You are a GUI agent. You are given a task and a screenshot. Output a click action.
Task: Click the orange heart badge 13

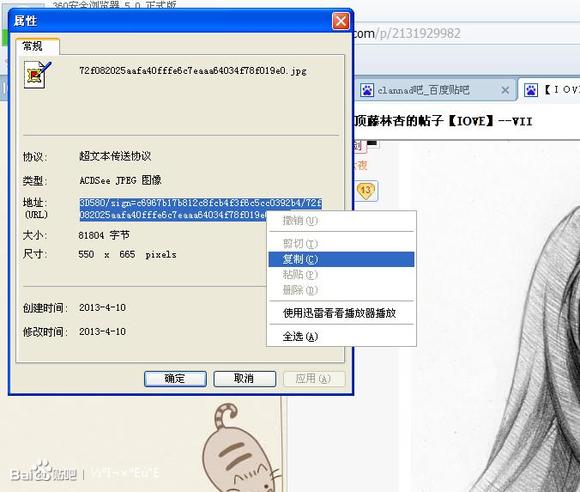click(x=365, y=191)
